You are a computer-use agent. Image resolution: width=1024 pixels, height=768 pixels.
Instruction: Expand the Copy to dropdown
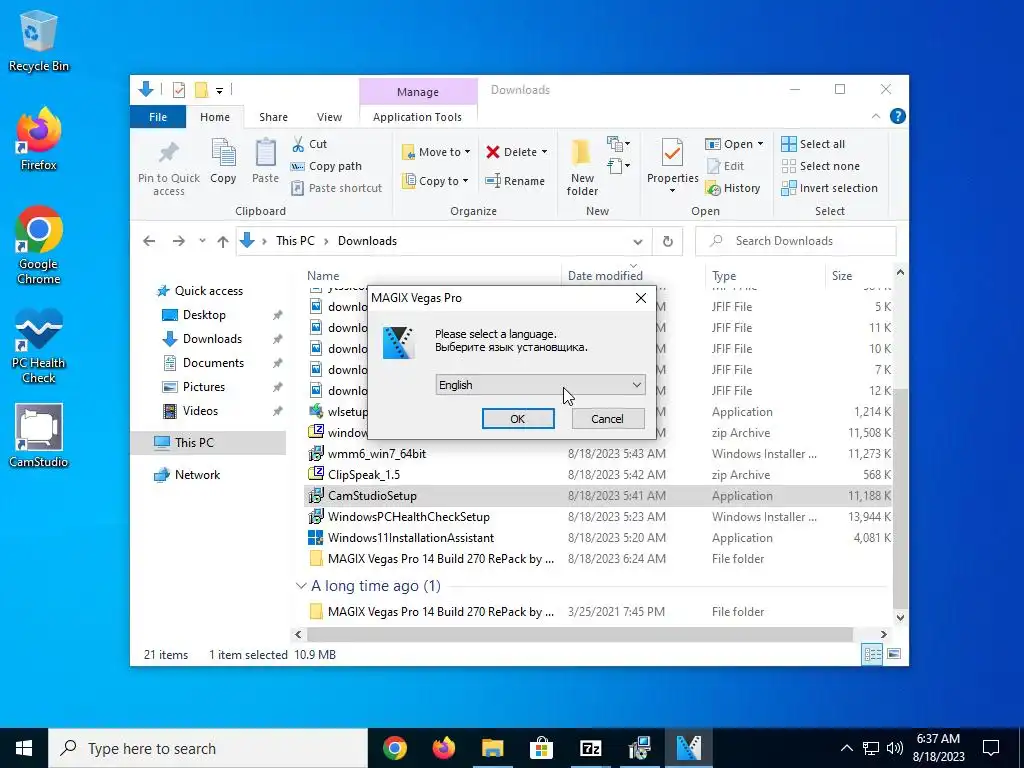[x=466, y=181]
